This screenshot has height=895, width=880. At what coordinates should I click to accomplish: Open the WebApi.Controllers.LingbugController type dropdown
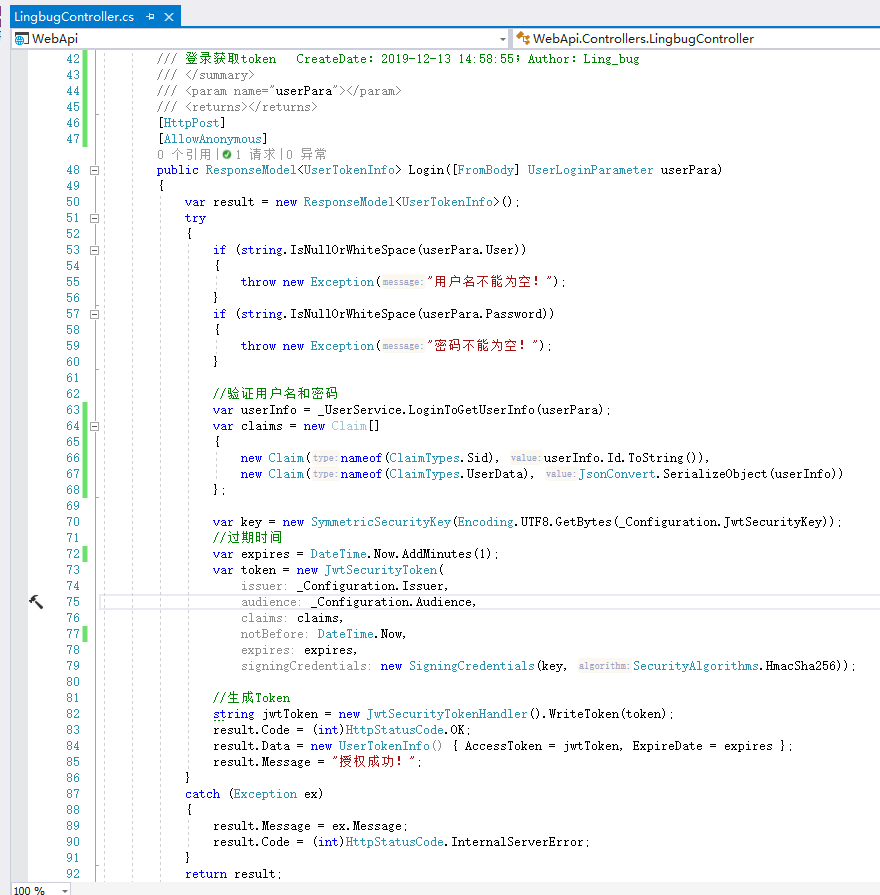tap(696, 39)
